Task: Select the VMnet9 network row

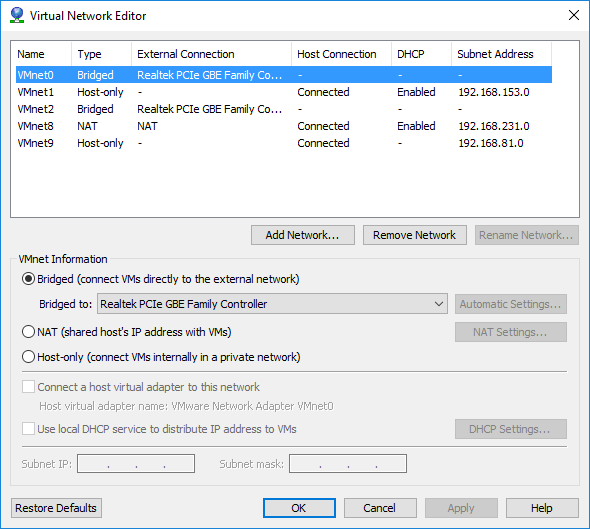Action: coord(284,143)
